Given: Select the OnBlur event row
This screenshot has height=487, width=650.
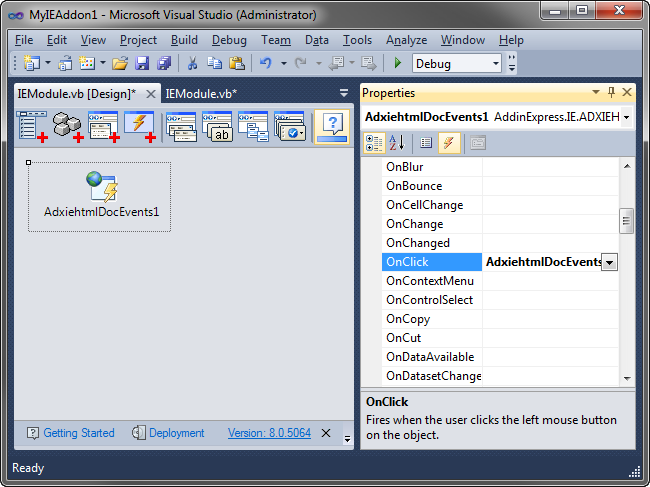Looking at the screenshot, I should pos(500,167).
